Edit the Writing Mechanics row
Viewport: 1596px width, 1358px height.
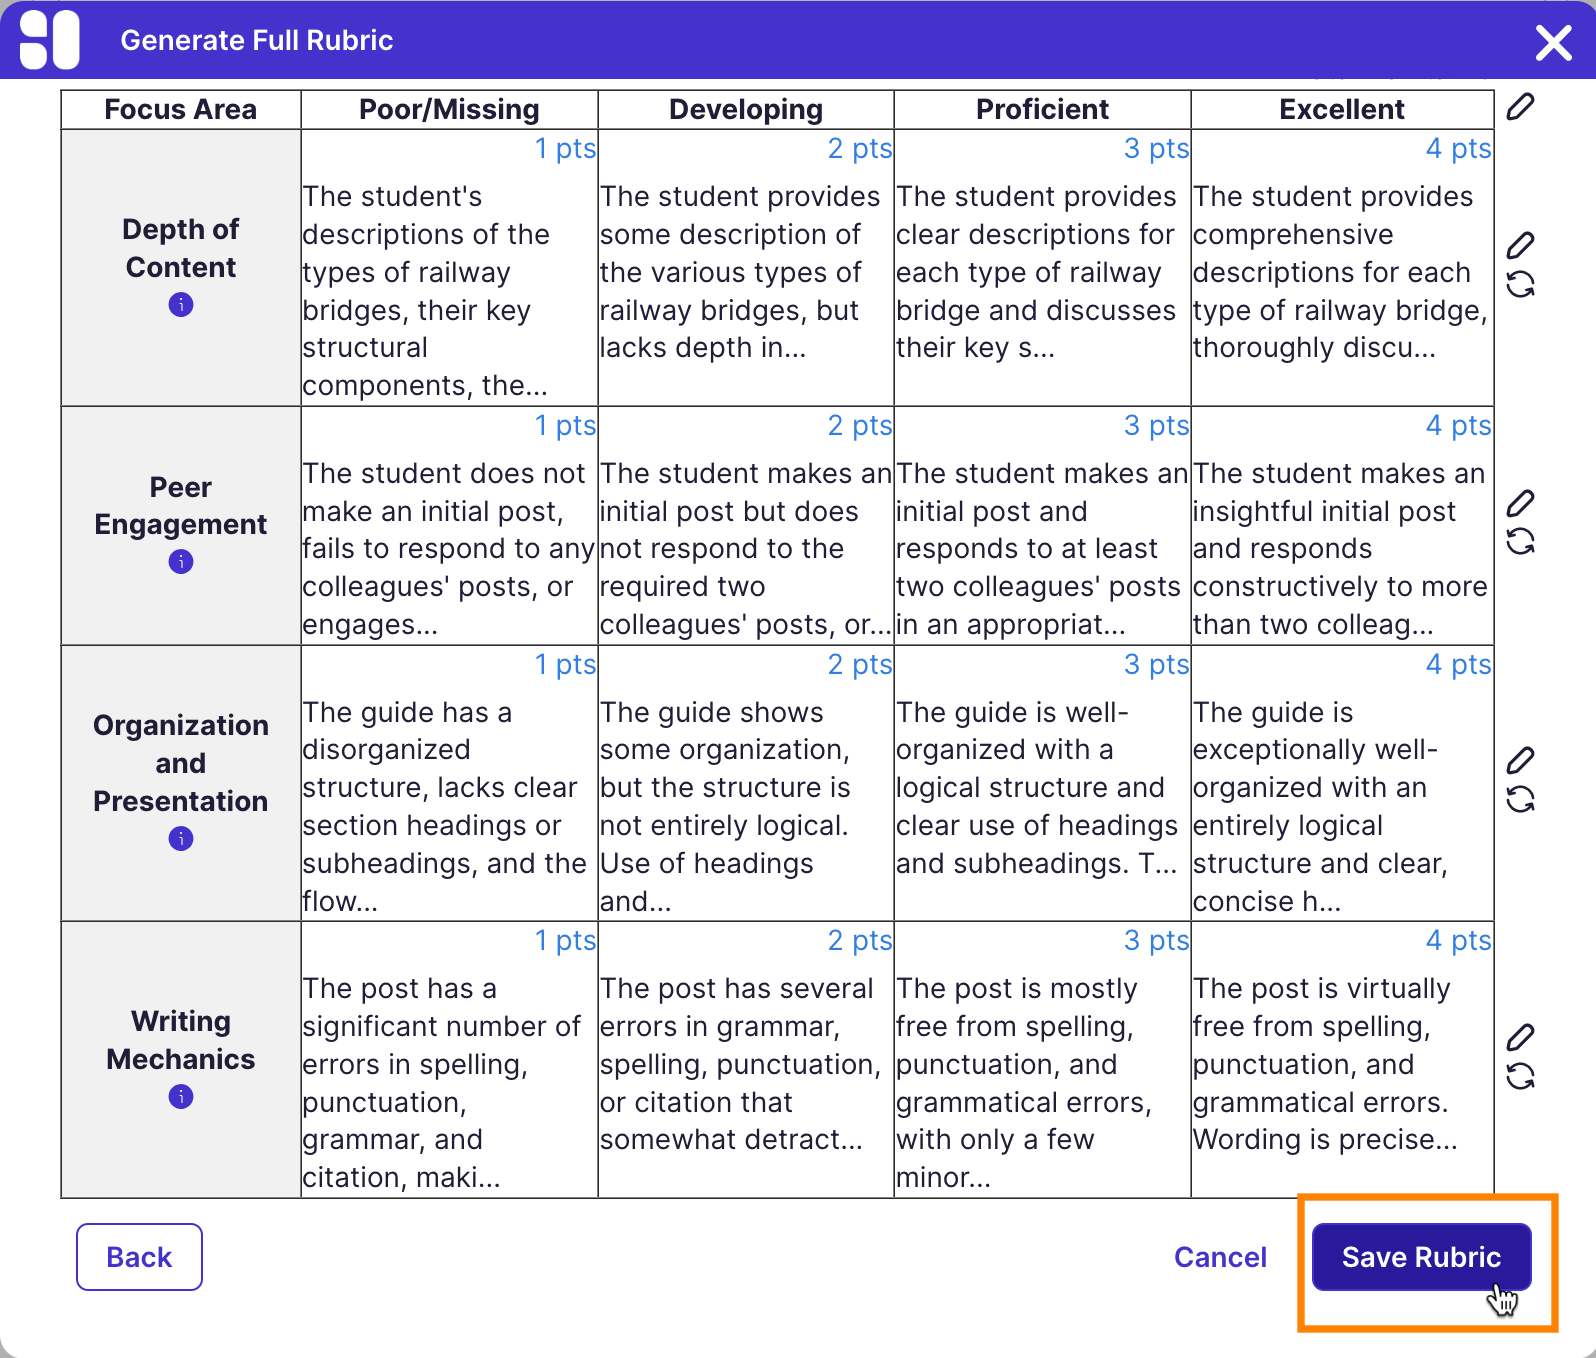click(x=1520, y=1037)
